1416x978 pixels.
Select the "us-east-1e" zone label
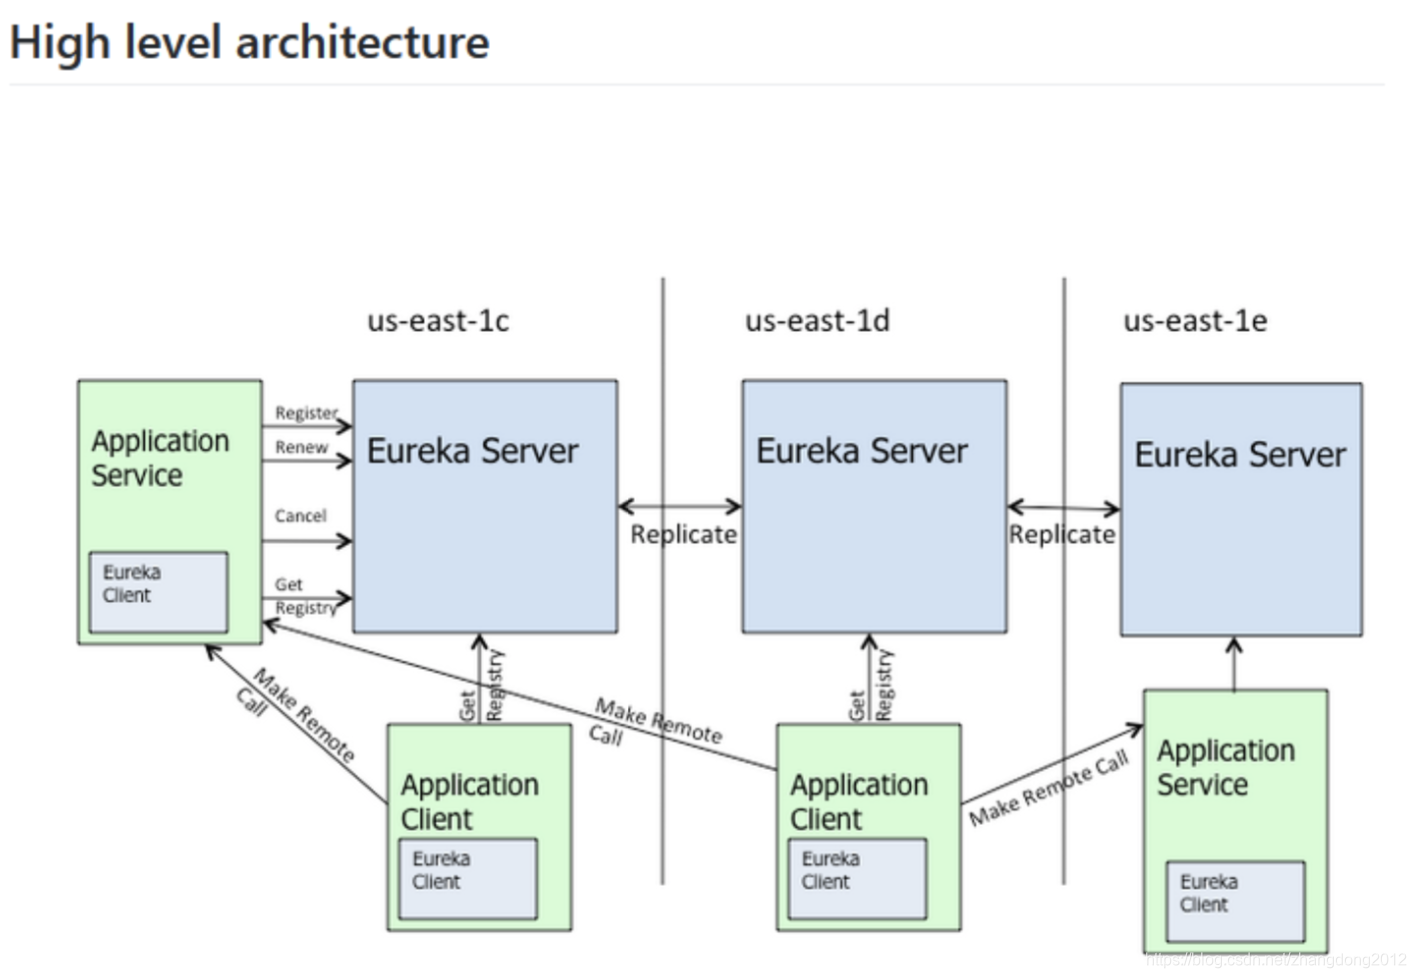(x=1195, y=321)
